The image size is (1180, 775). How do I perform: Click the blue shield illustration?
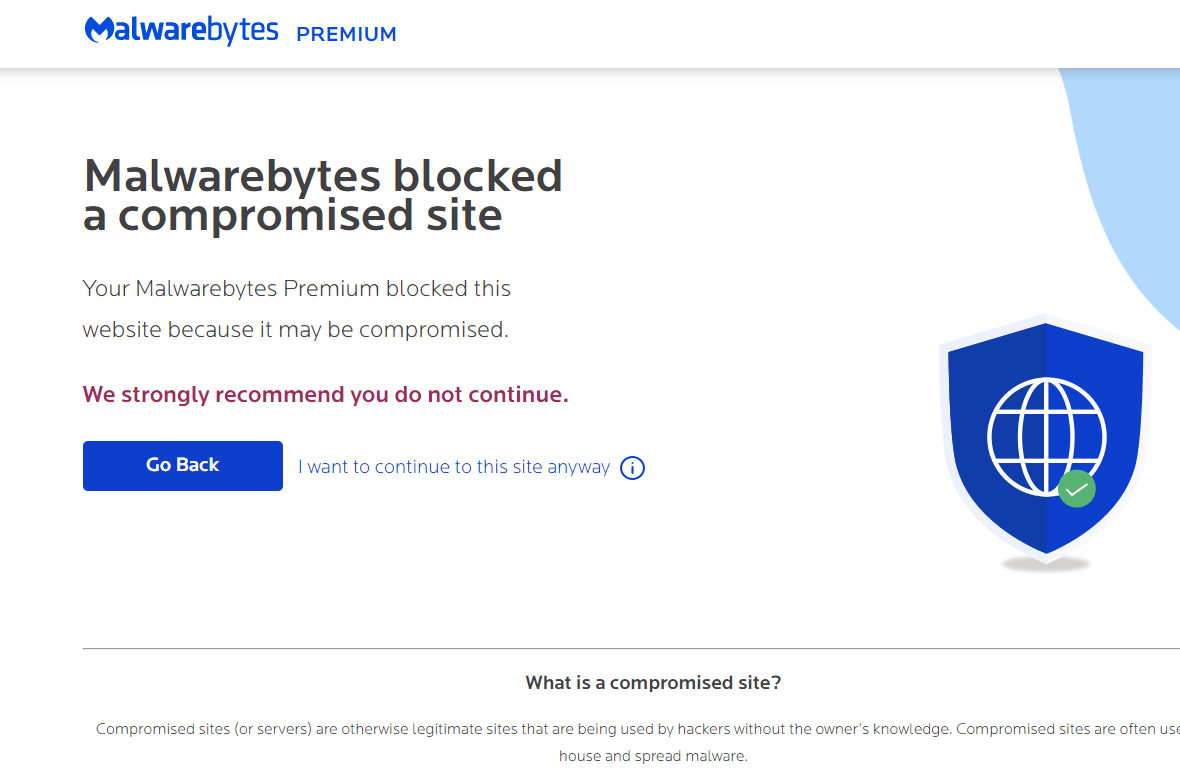coord(1045,438)
